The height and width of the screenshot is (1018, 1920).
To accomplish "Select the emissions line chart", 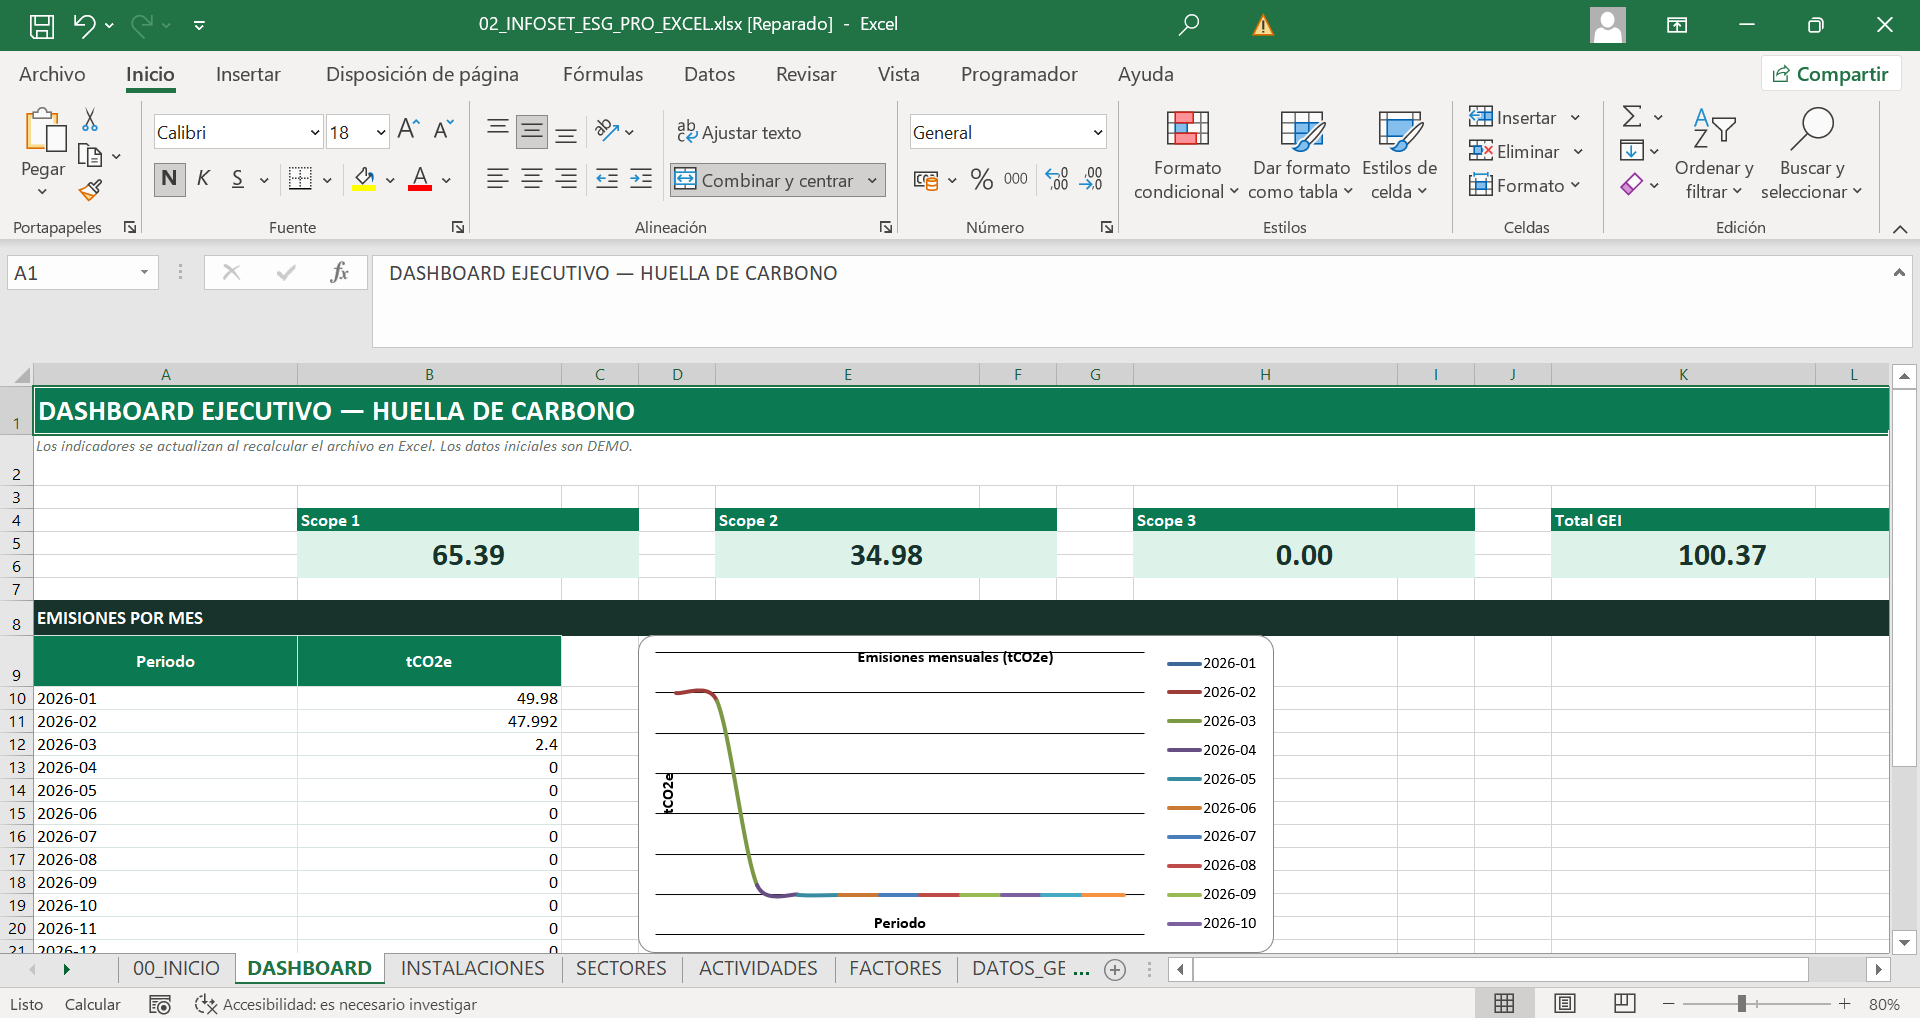I will (x=955, y=794).
